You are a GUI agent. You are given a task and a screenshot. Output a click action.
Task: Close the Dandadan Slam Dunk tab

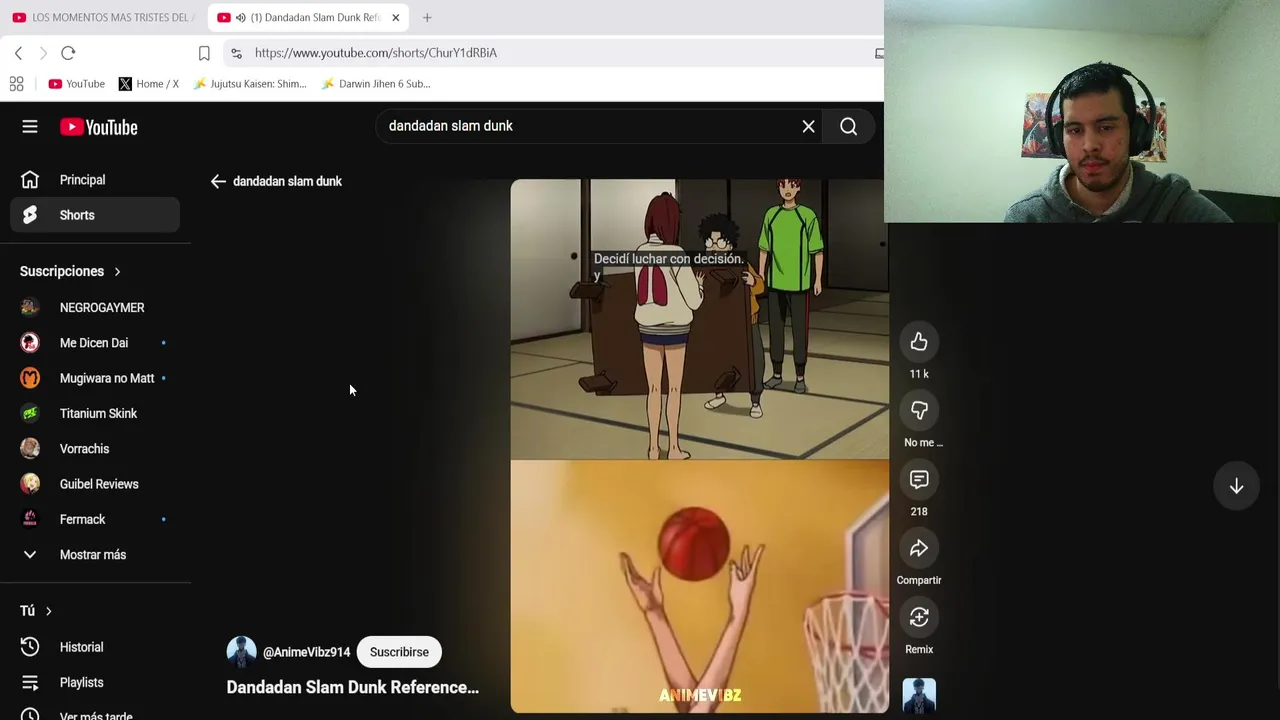395,17
